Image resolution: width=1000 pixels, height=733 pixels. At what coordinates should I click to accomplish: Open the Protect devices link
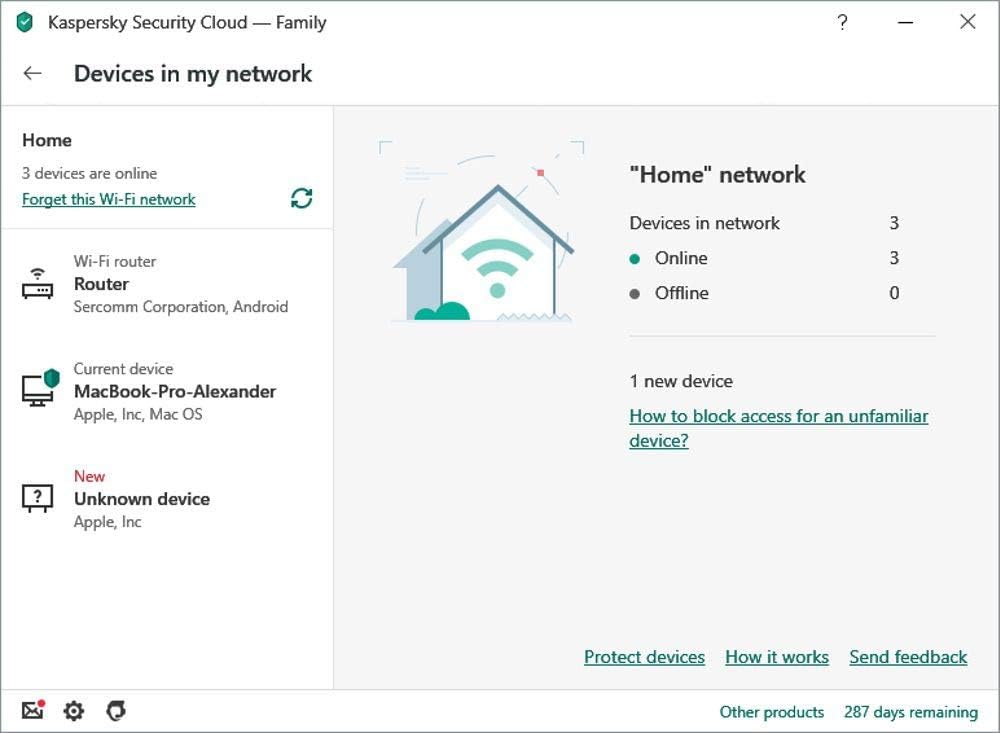pyautogui.click(x=644, y=657)
